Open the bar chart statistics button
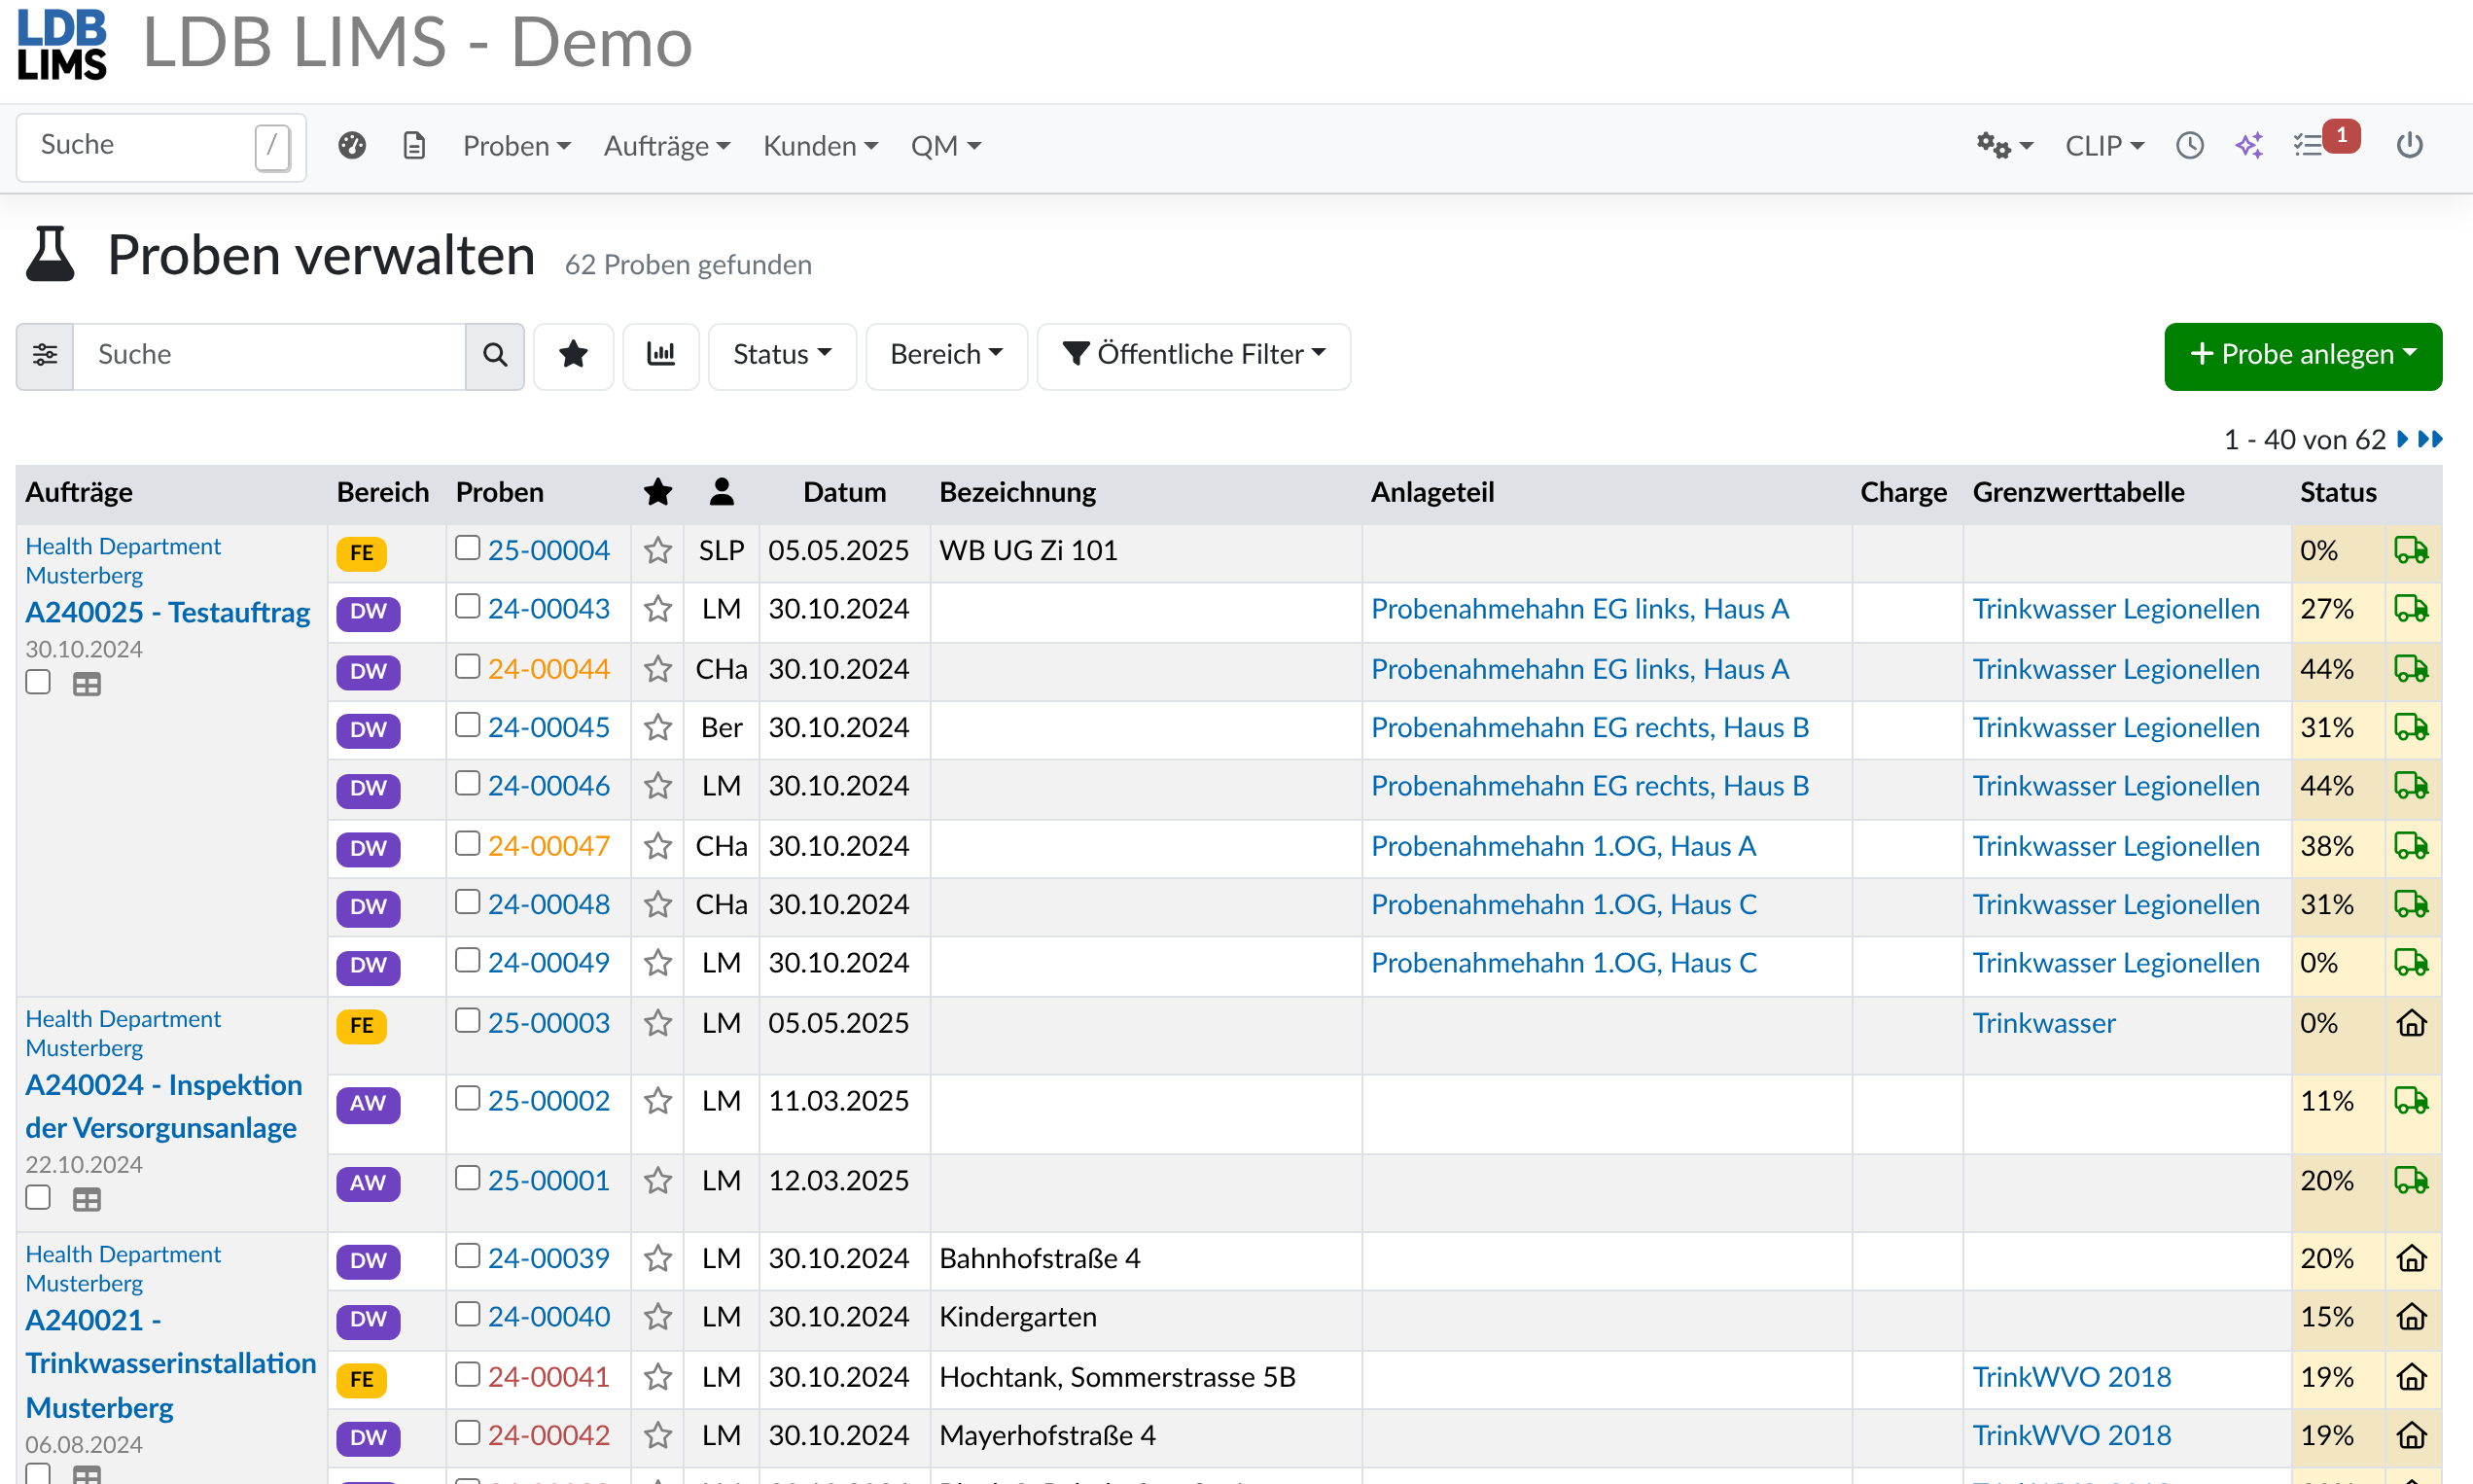Image resolution: width=2473 pixels, height=1484 pixels. click(x=661, y=355)
